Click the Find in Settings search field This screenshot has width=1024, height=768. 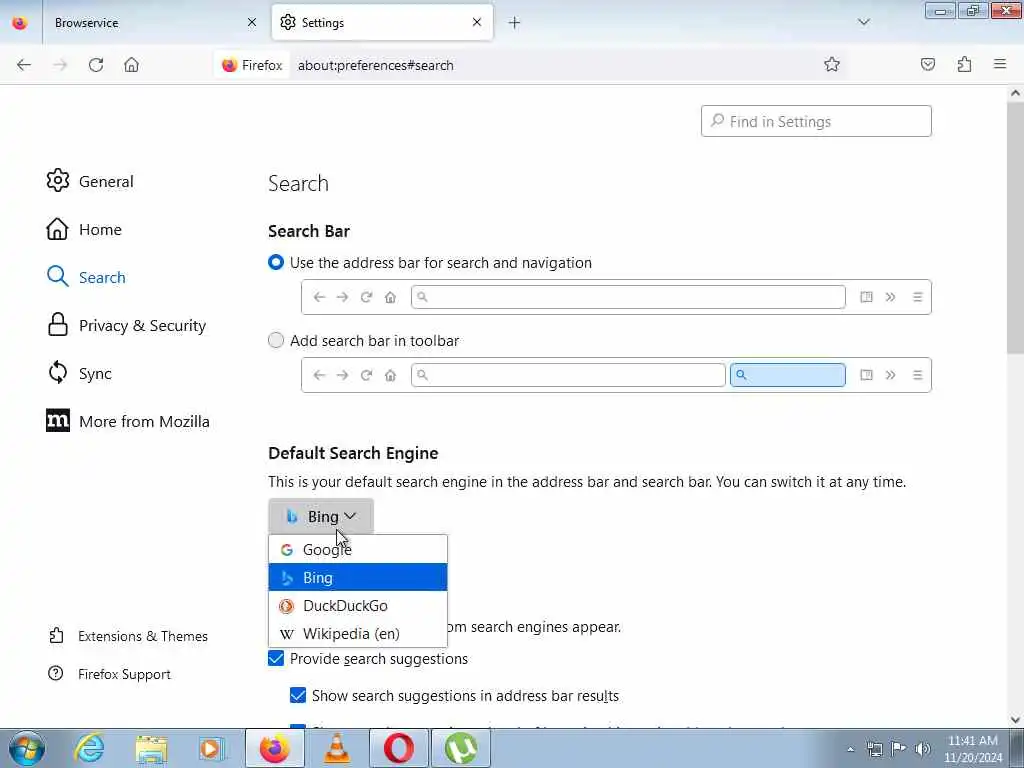(816, 121)
